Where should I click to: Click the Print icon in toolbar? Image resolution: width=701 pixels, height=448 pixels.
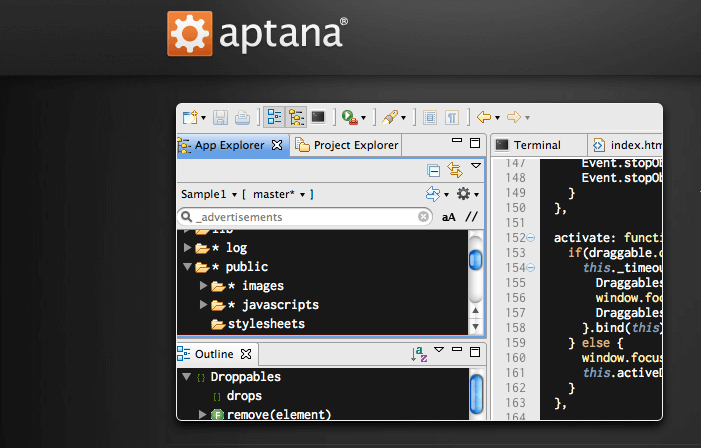point(242,118)
